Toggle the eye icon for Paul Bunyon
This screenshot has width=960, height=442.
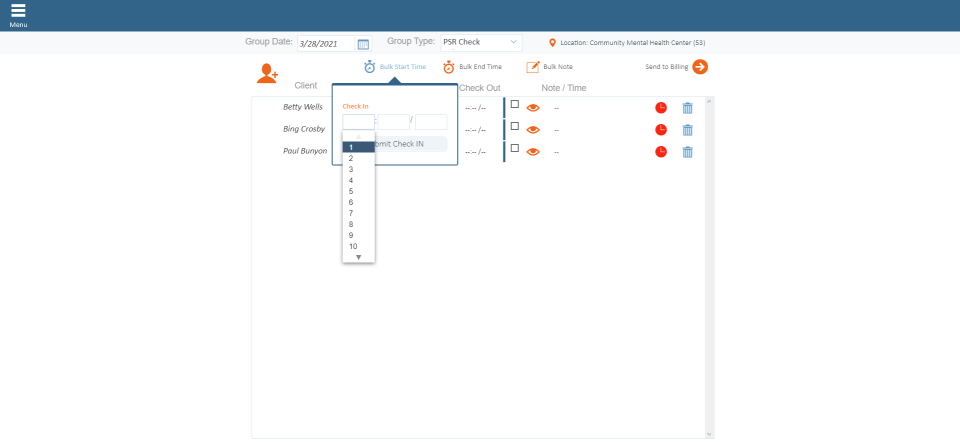tap(533, 152)
